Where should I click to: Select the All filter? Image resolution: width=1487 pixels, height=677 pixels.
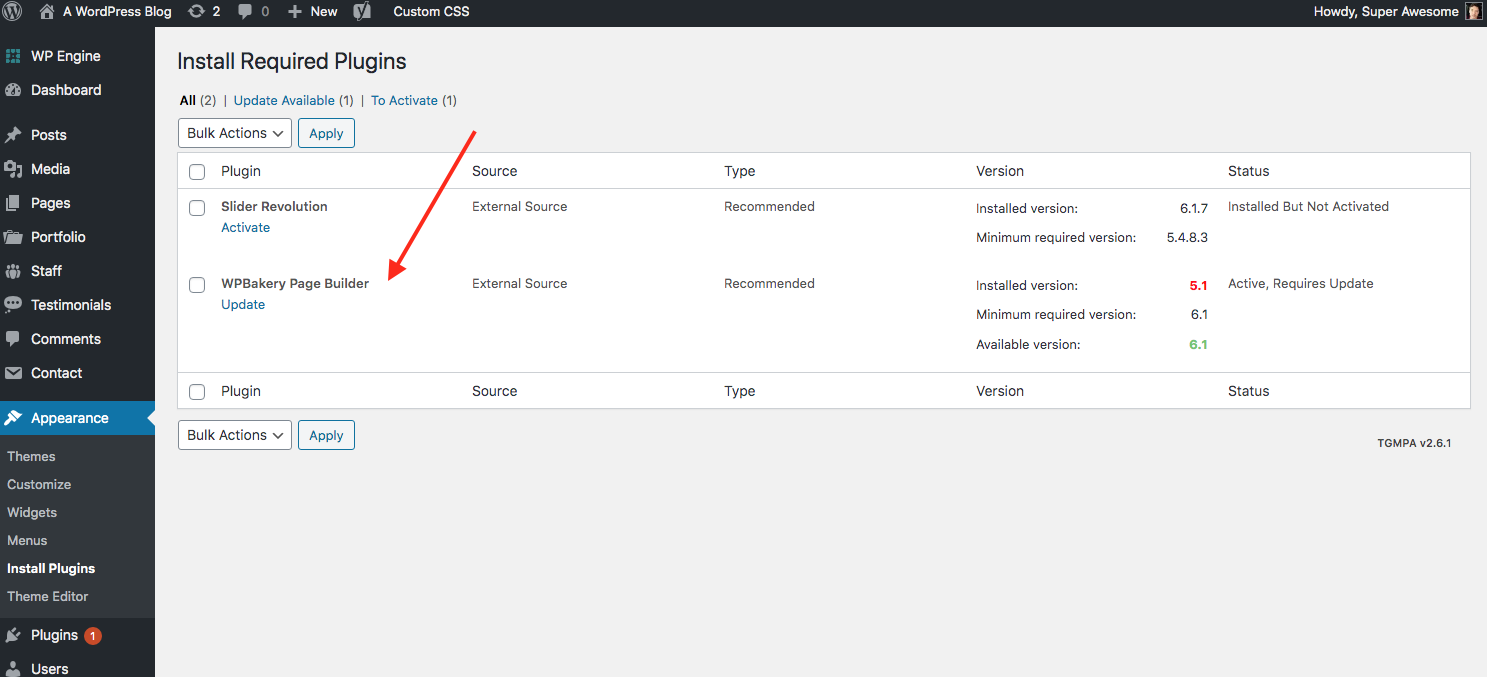click(188, 100)
